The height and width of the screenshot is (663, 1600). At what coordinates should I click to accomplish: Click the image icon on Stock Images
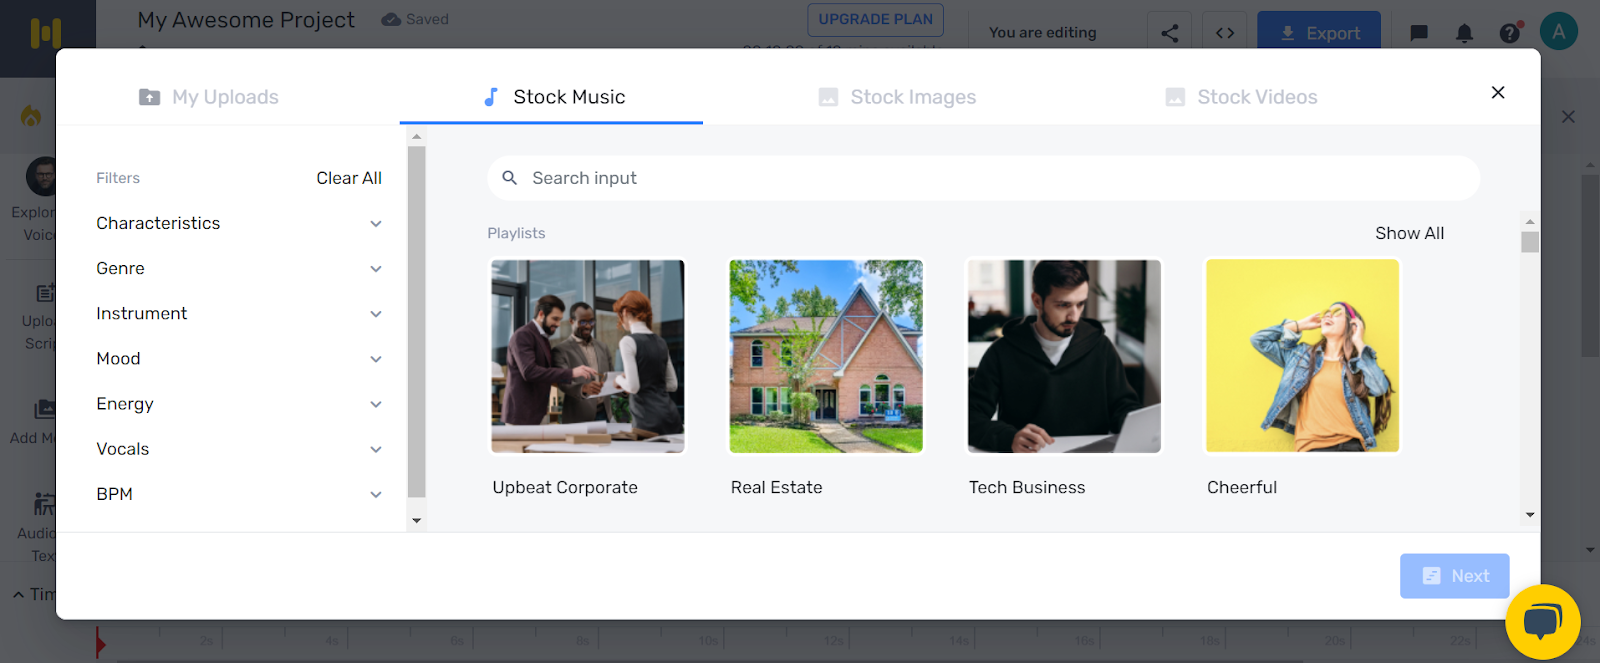(x=828, y=97)
